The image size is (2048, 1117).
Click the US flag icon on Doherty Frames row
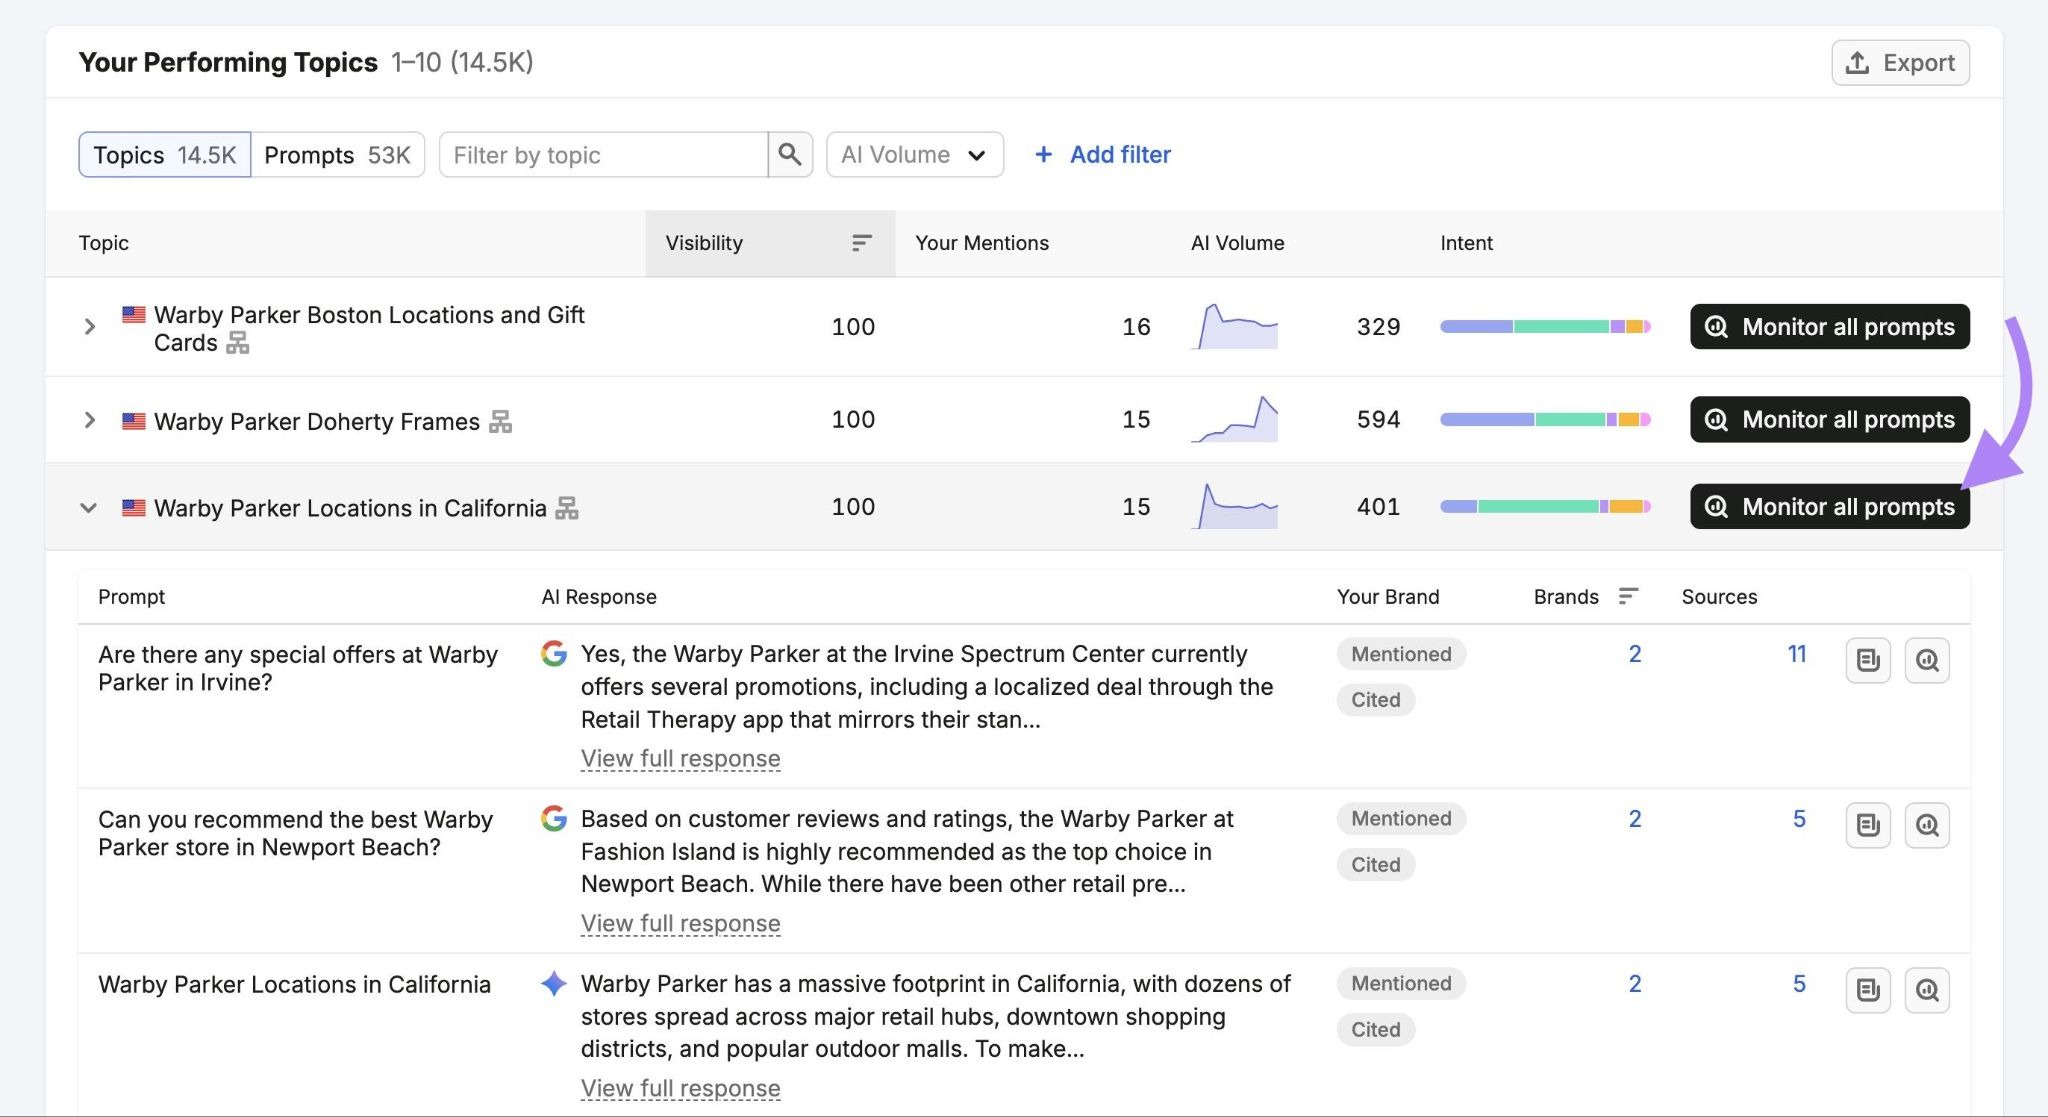(134, 421)
